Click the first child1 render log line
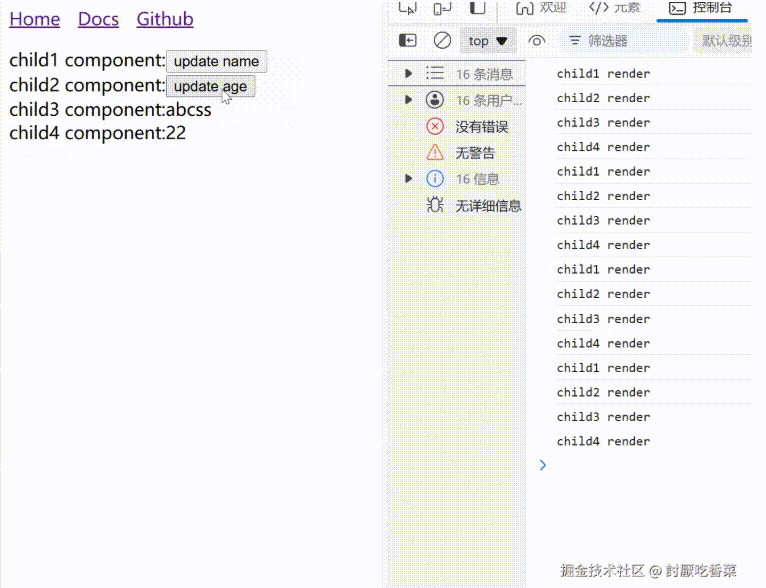Image resolution: width=766 pixels, height=588 pixels. 603,74
